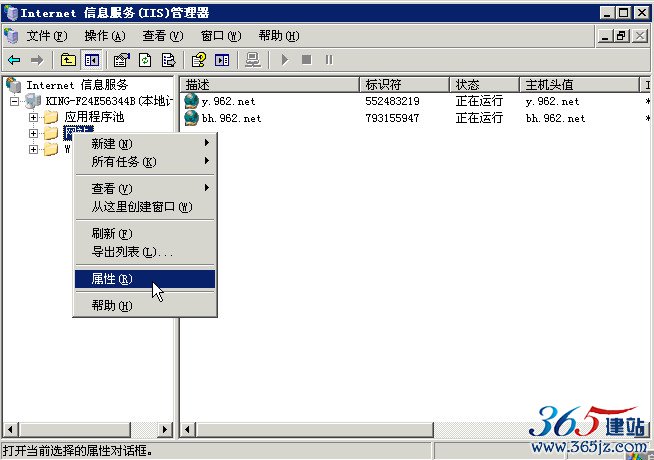Collapse the KING-F24E56344B server node

tap(15, 101)
